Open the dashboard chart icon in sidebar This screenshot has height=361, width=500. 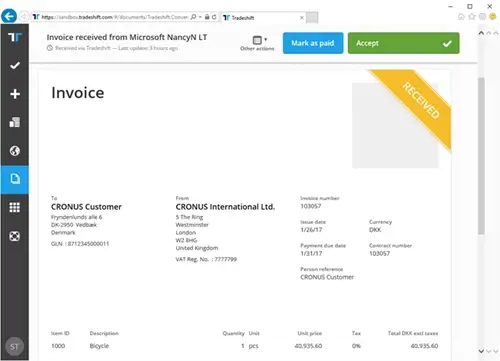point(15,122)
